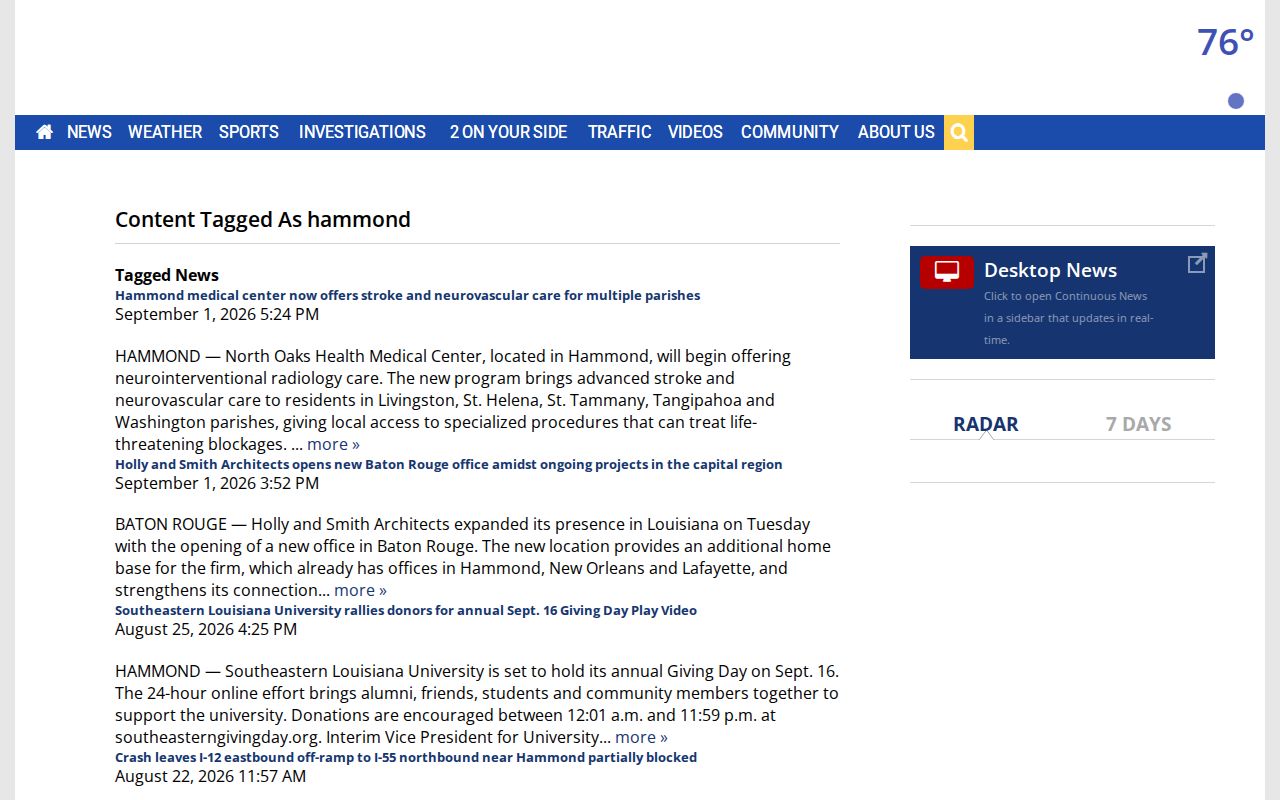
Task: Open the INVESTIGATIONS menu
Action: click(362, 132)
